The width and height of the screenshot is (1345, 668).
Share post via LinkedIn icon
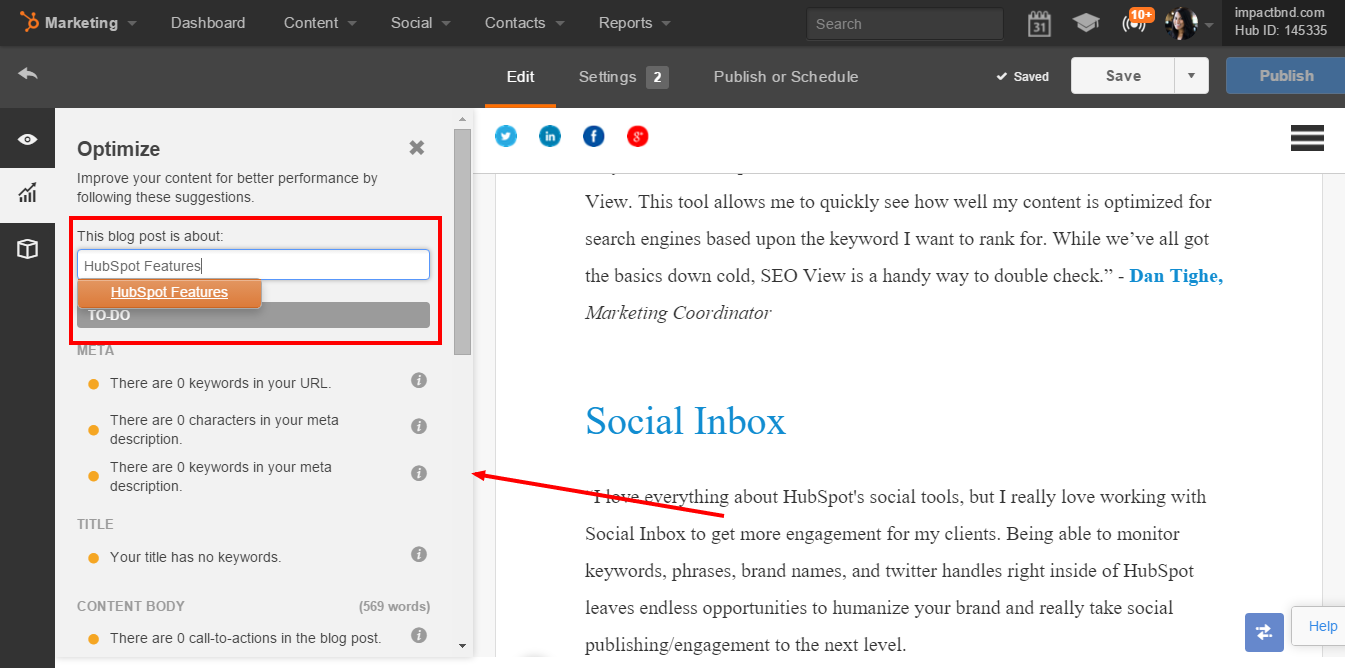coord(550,136)
